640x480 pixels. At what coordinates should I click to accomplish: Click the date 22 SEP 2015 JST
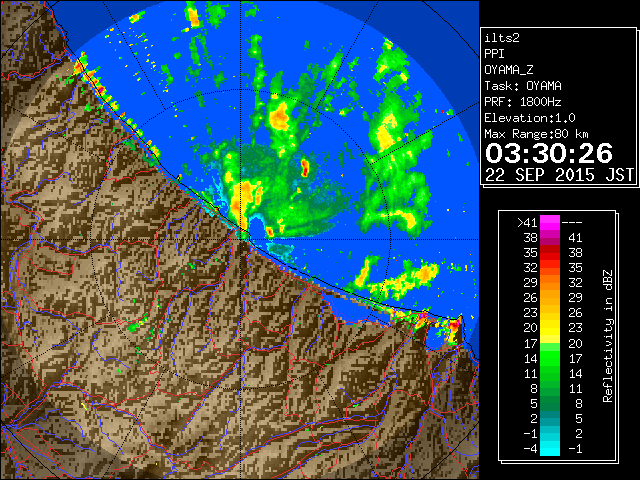559,175
